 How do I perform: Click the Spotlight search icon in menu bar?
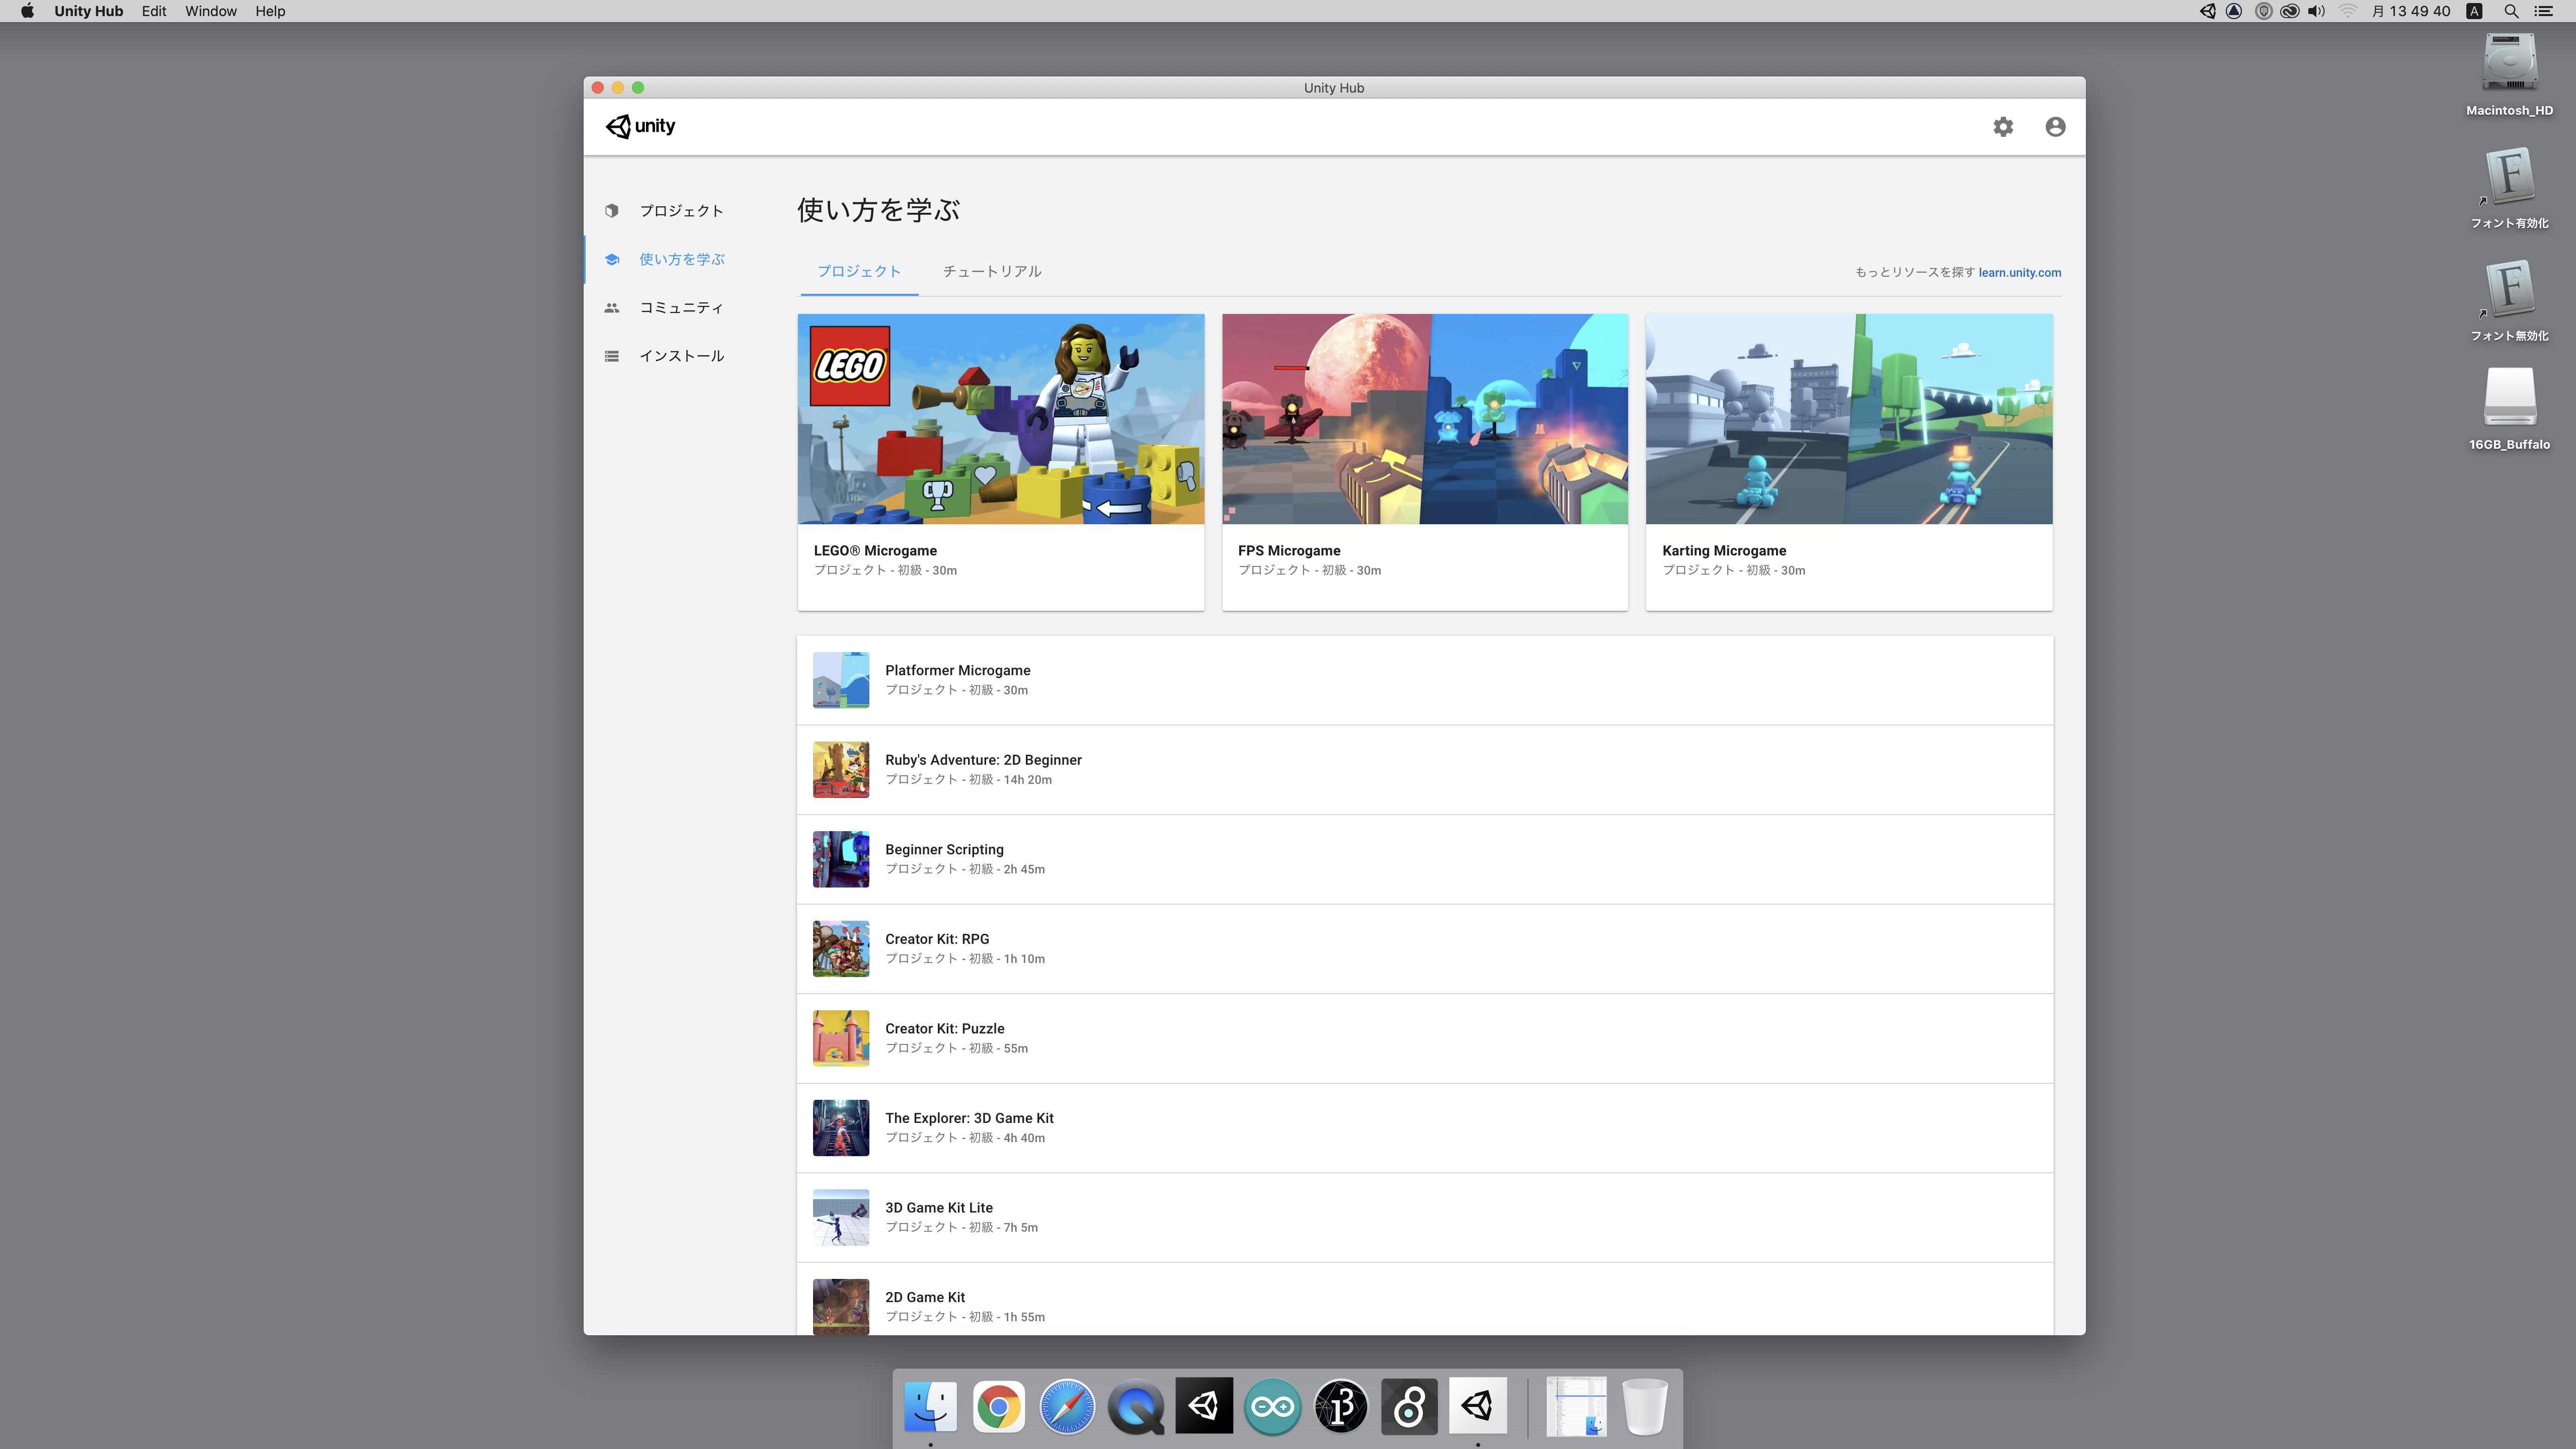click(x=2510, y=11)
